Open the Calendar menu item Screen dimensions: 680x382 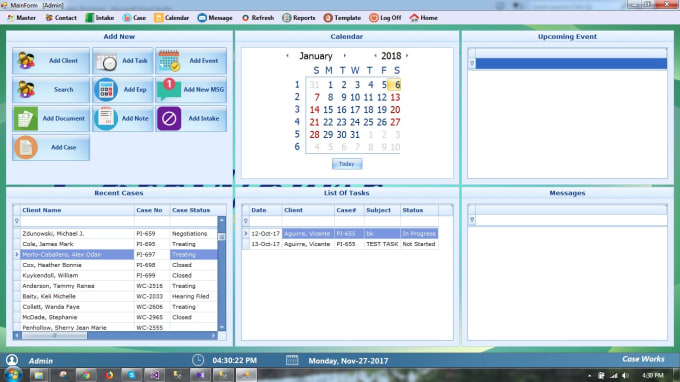172,18
